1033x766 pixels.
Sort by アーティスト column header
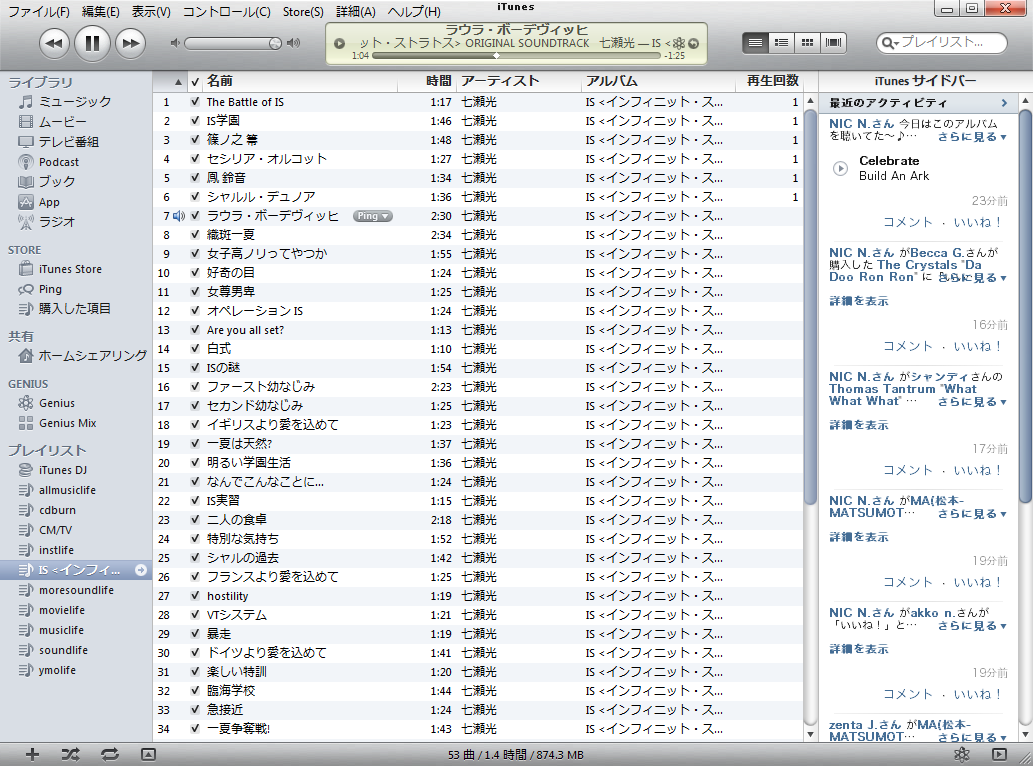click(x=519, y=82)
